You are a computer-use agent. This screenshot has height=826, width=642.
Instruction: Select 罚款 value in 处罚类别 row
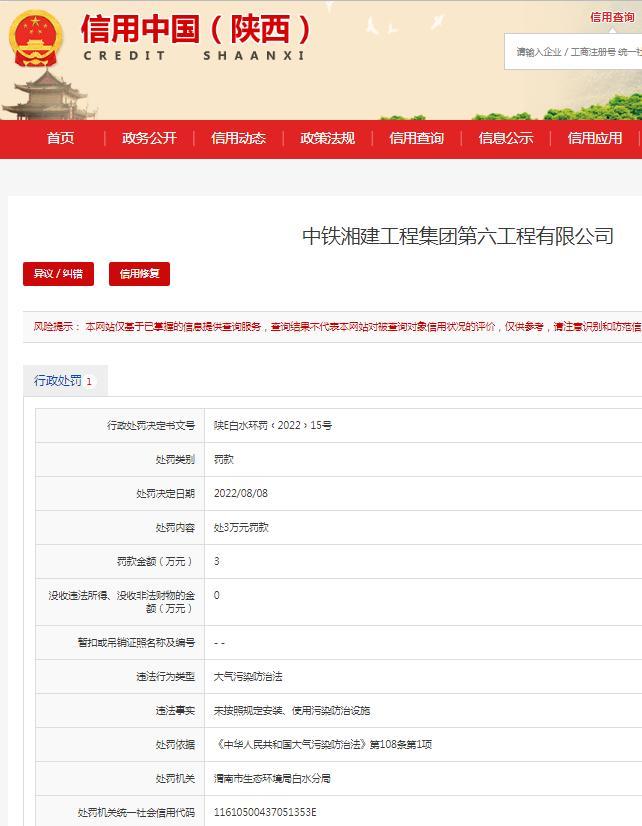(x=223, y=459)
